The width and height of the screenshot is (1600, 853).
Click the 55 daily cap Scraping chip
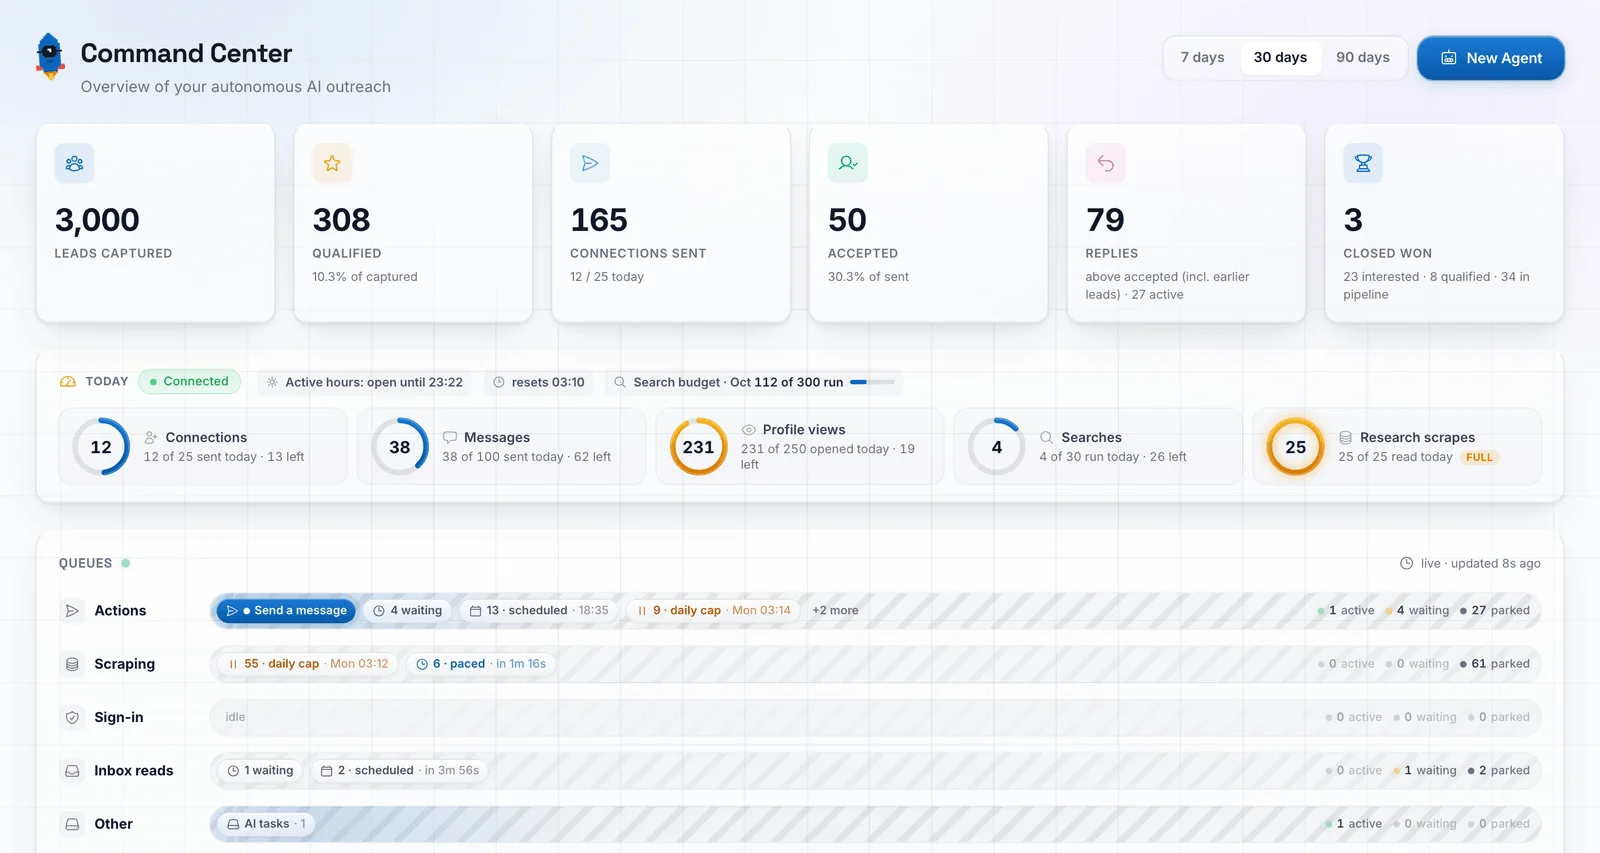tap(308, 664)
